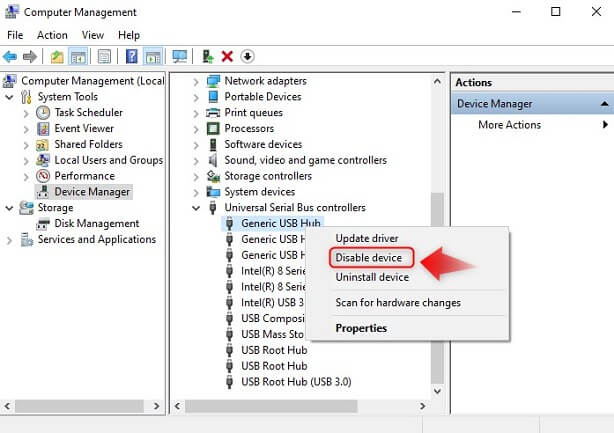Open the File menu
This screenshot has height=433, width=614.
15,35
